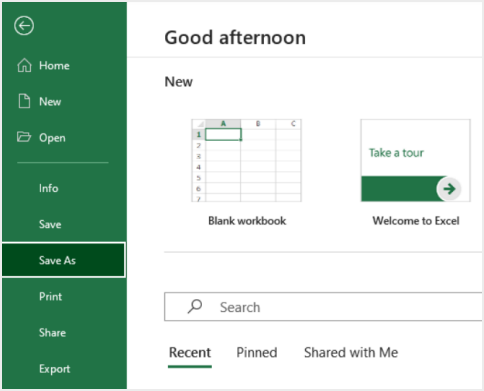Click the Take a tour arrow icon
Viewport: 484px width, 391px height.
449,189
